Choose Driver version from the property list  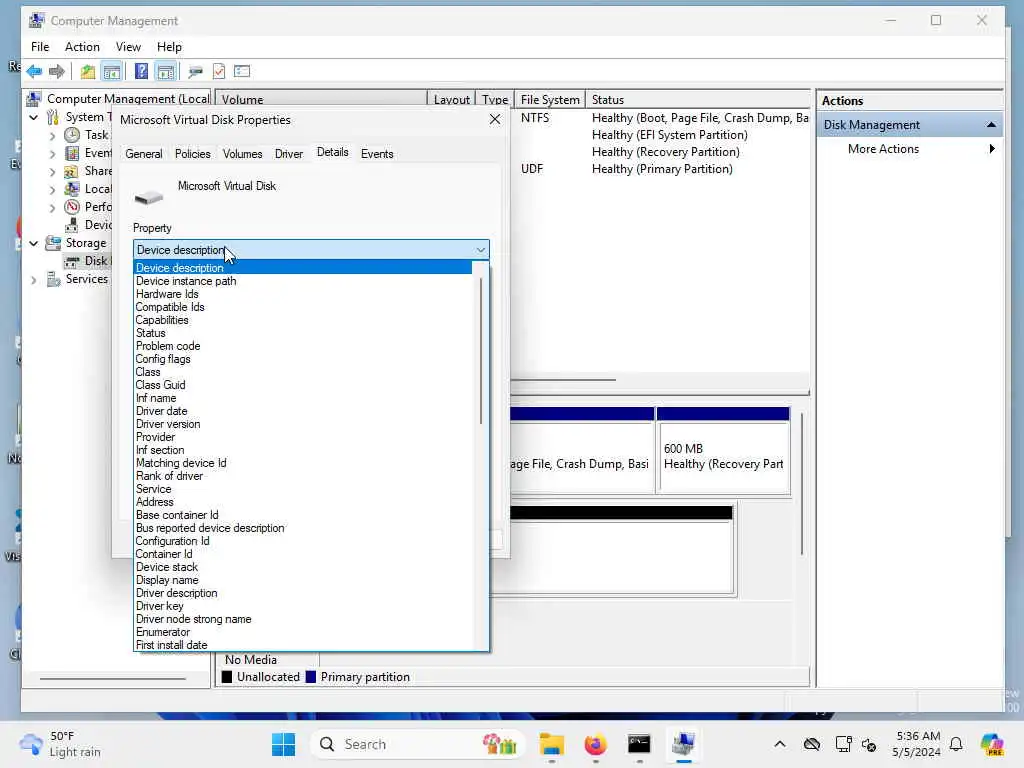[168, 424]
